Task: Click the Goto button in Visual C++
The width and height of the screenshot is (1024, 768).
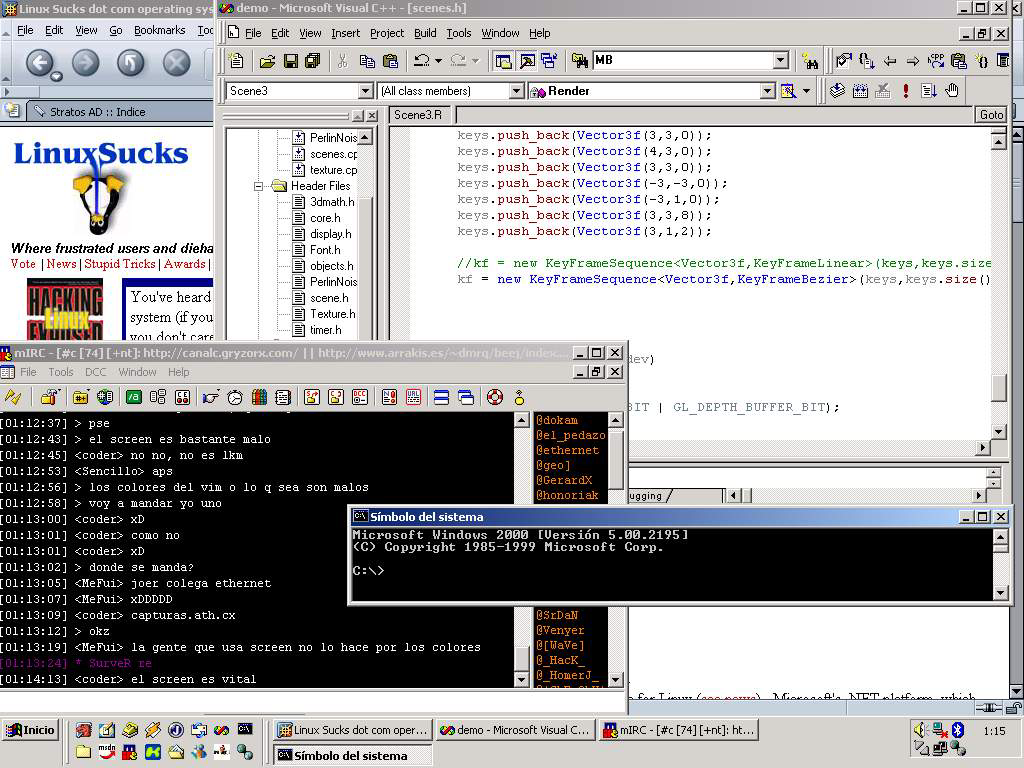Action: click(991, 115)
